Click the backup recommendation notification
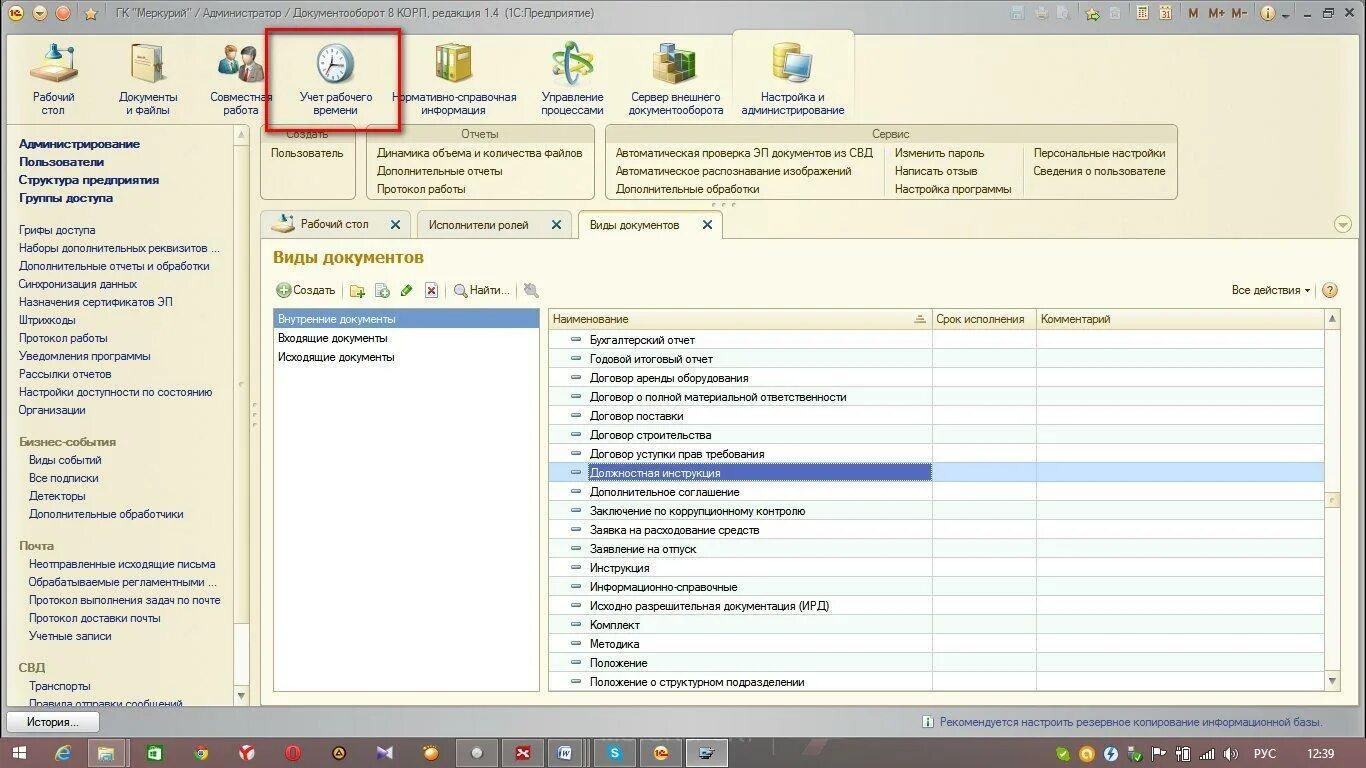 [1122, 722]
